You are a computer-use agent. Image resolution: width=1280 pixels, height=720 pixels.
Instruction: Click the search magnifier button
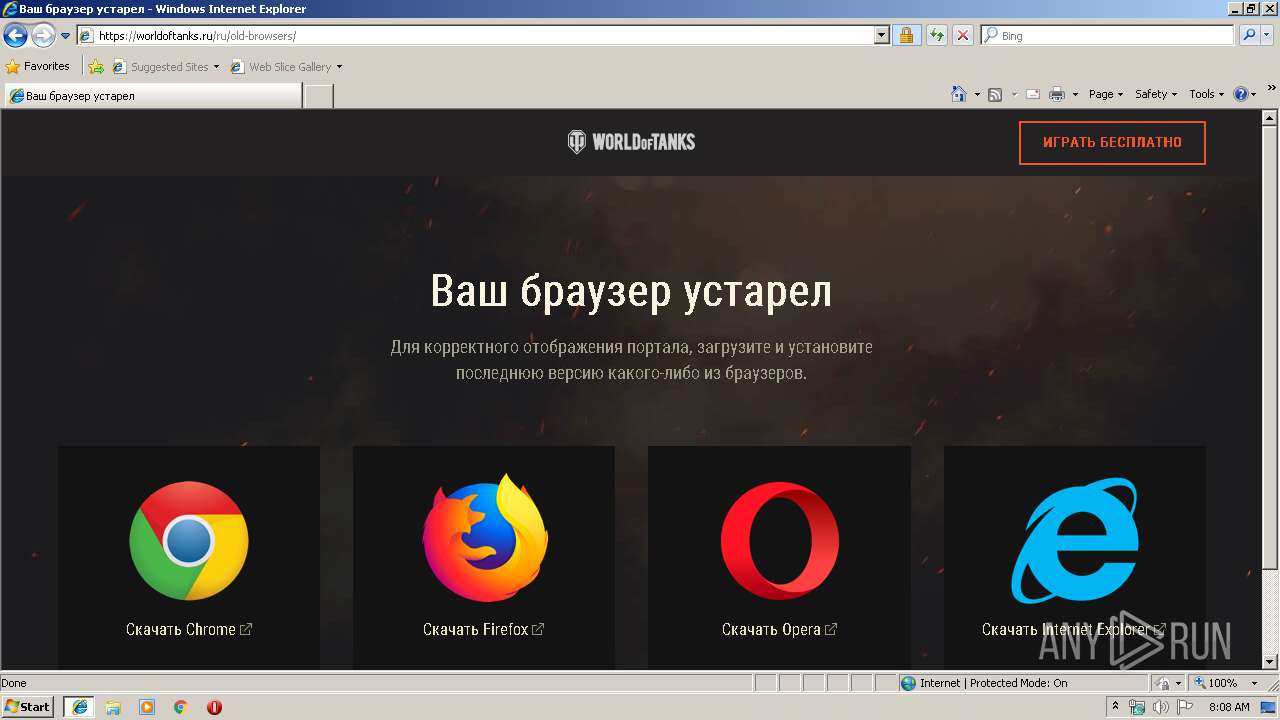1249,35
